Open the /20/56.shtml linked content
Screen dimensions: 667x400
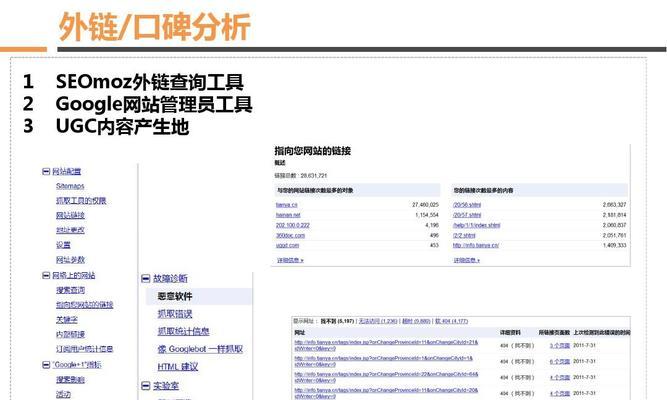pyautogui.click(x=467, y=205)
